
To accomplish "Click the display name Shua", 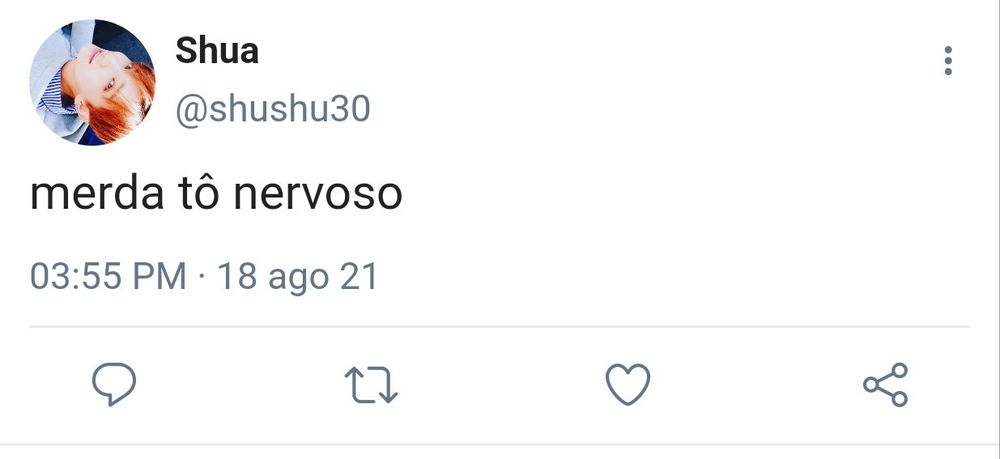I will coord(217,50).
